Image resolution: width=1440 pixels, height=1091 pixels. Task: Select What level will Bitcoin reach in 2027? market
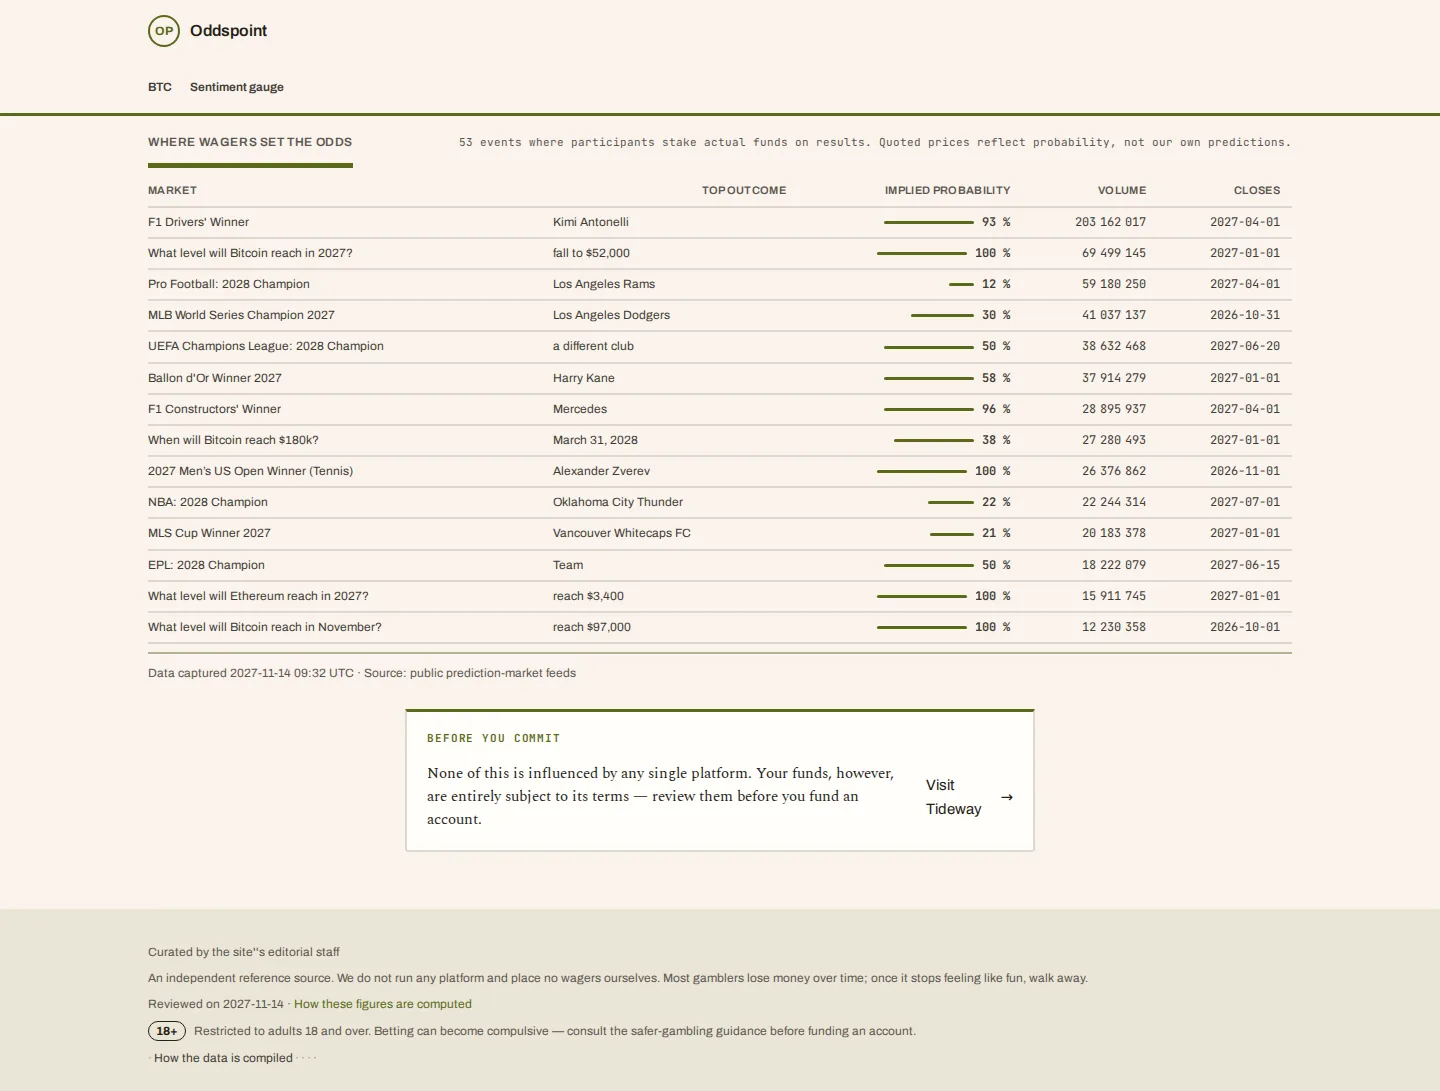(x=250, y=253)
